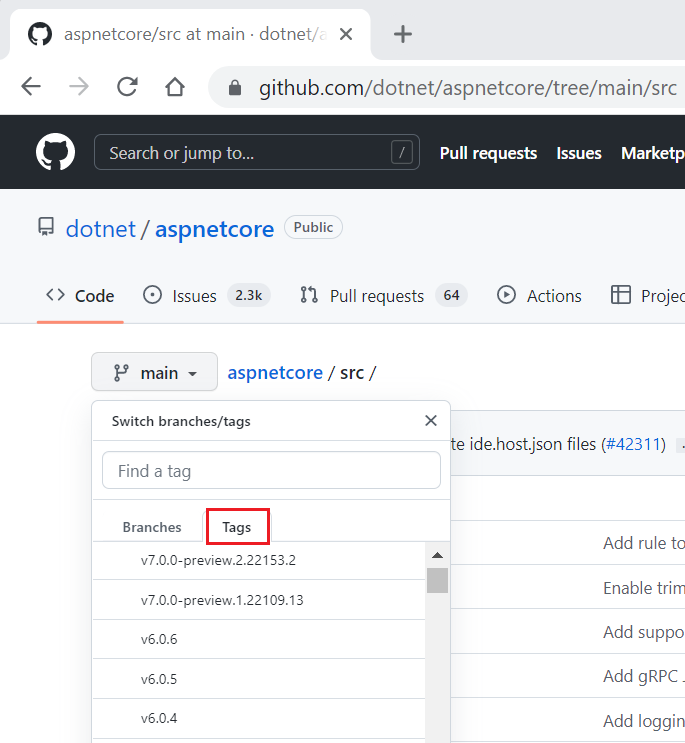Select tag v6.0.6
The width and height of the screenshot is (685, 743).
(159, 639)
